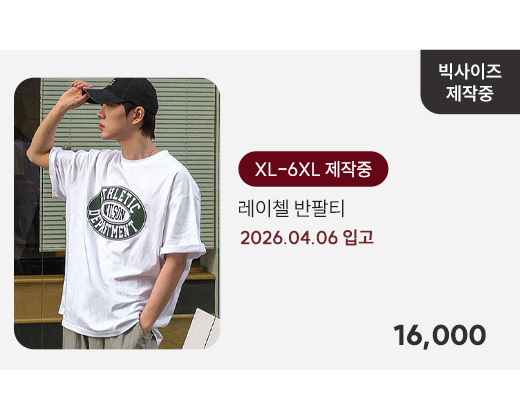The height and width of the screenshot is (420, 520).
Task: Select the XL-6XL 제작중 maroon pill label
Action: [313, 169]
